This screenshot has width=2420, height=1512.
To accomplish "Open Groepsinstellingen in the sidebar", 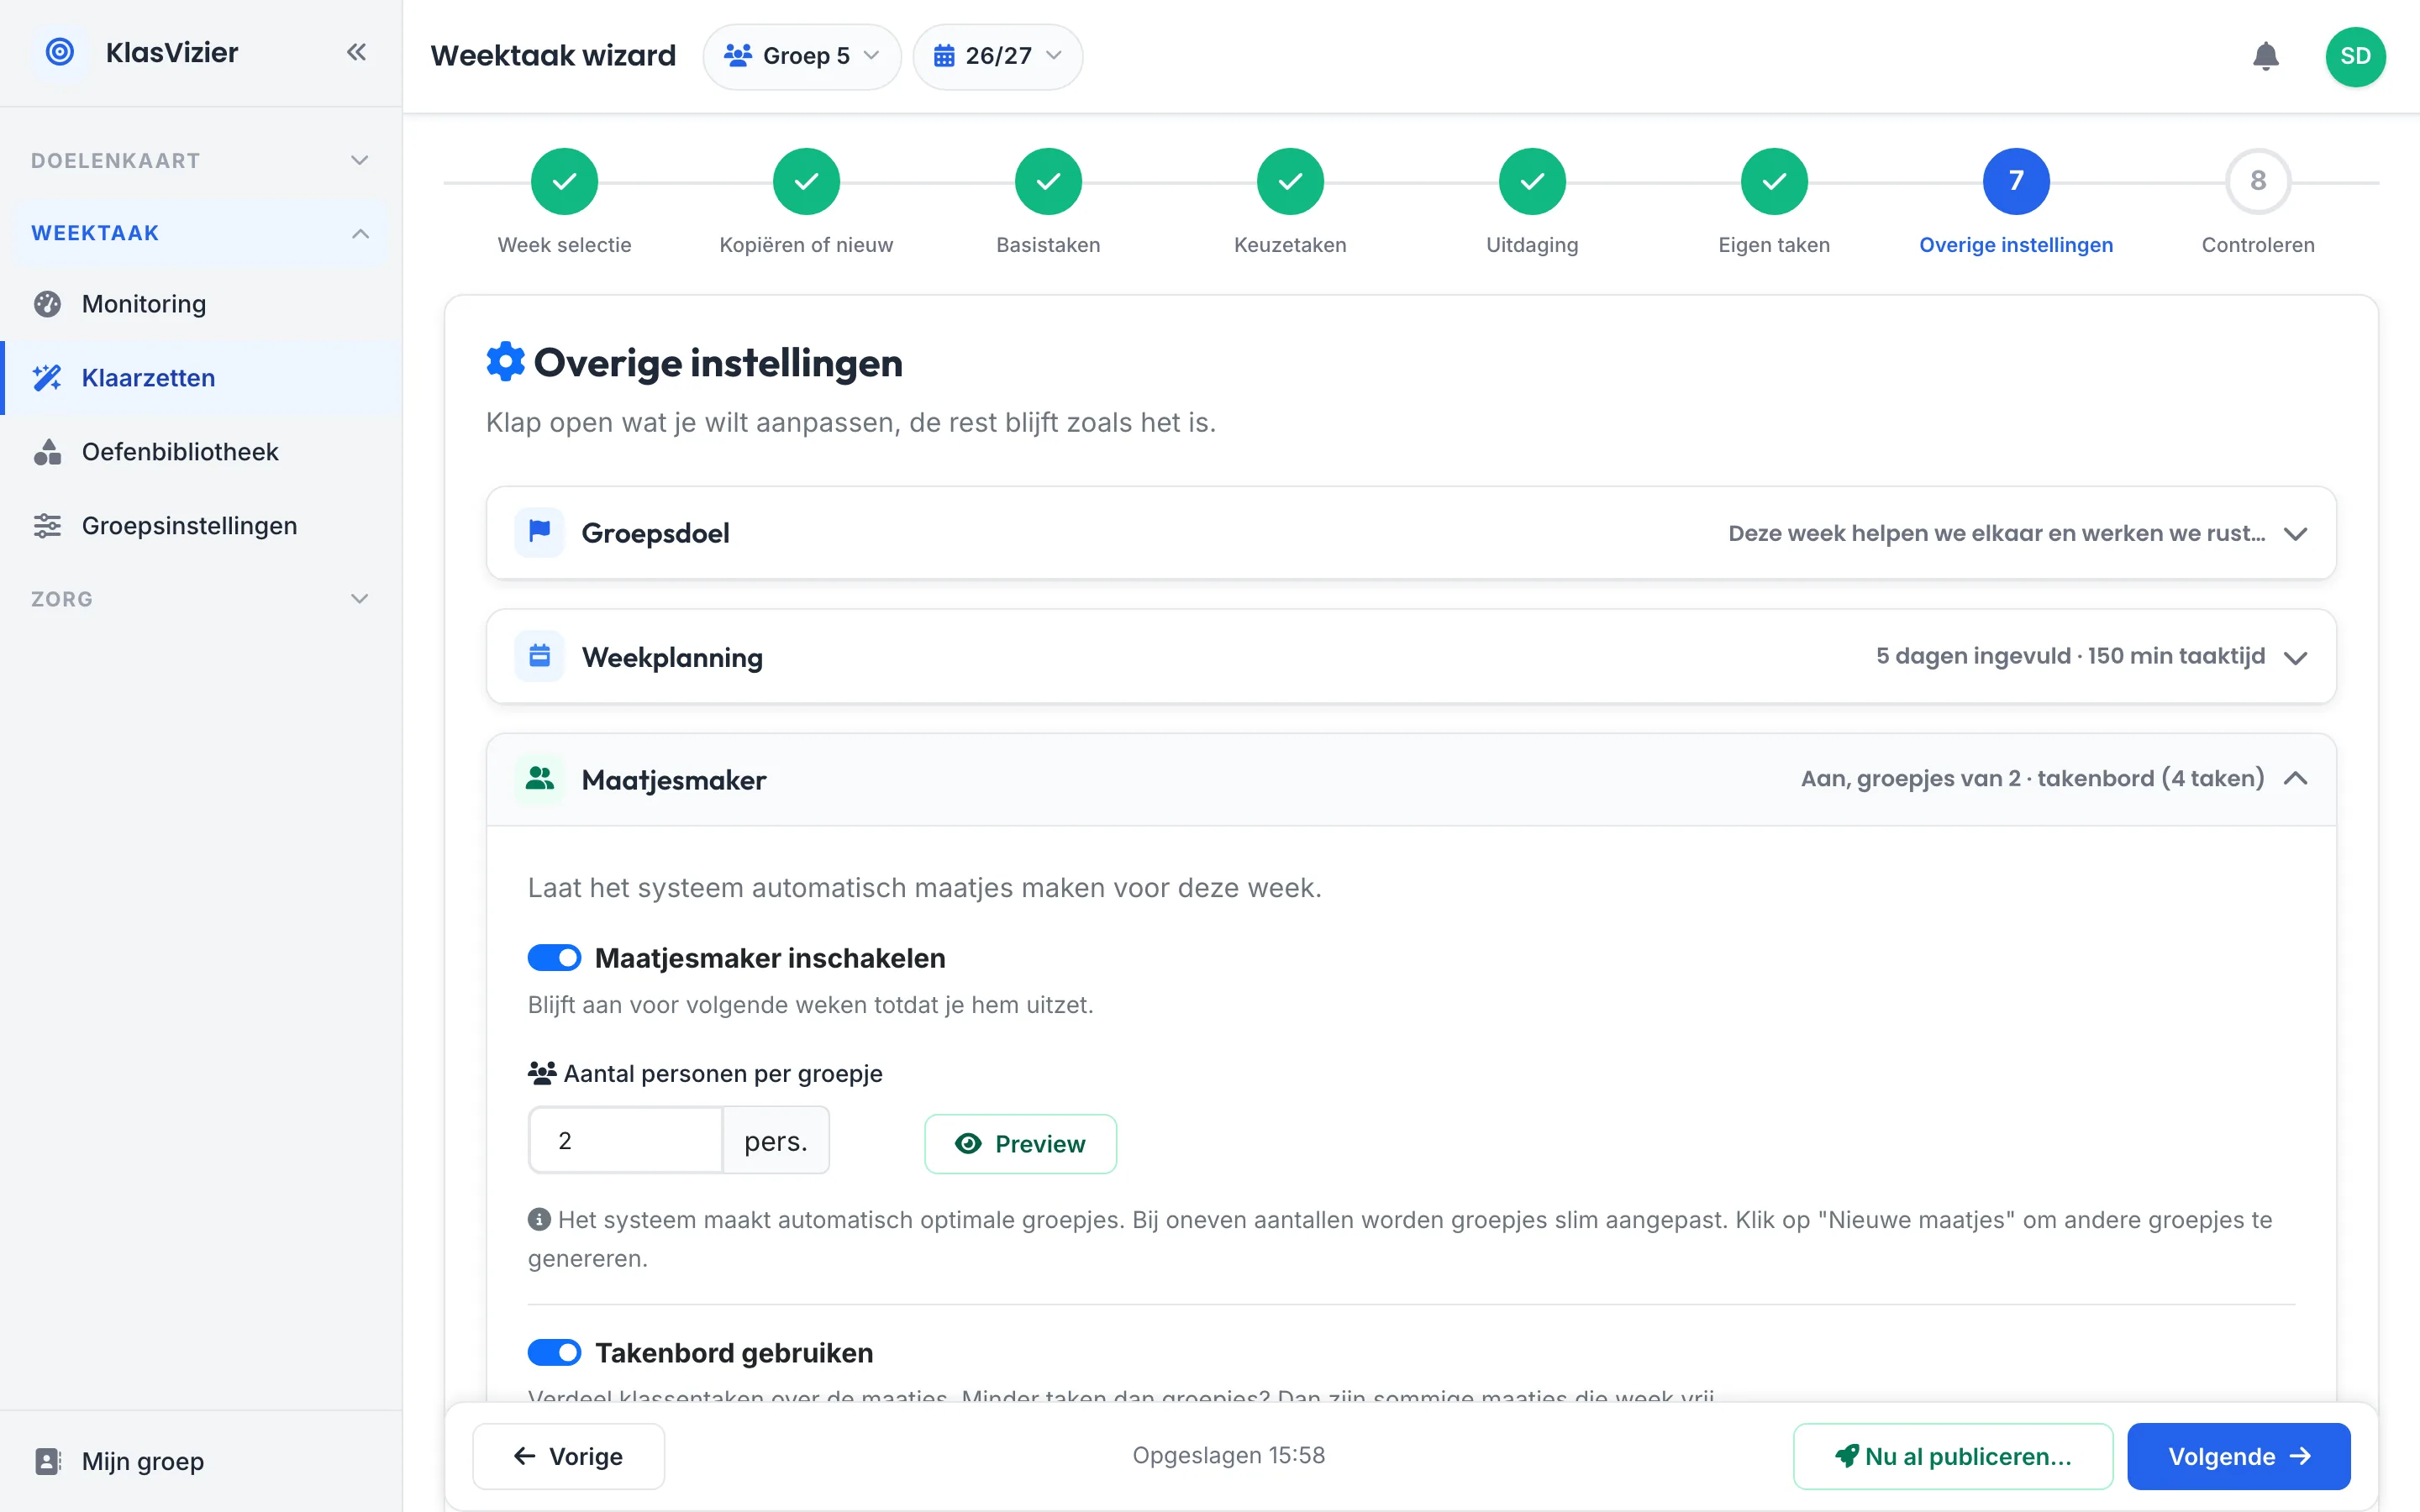I will click(200, 526).
